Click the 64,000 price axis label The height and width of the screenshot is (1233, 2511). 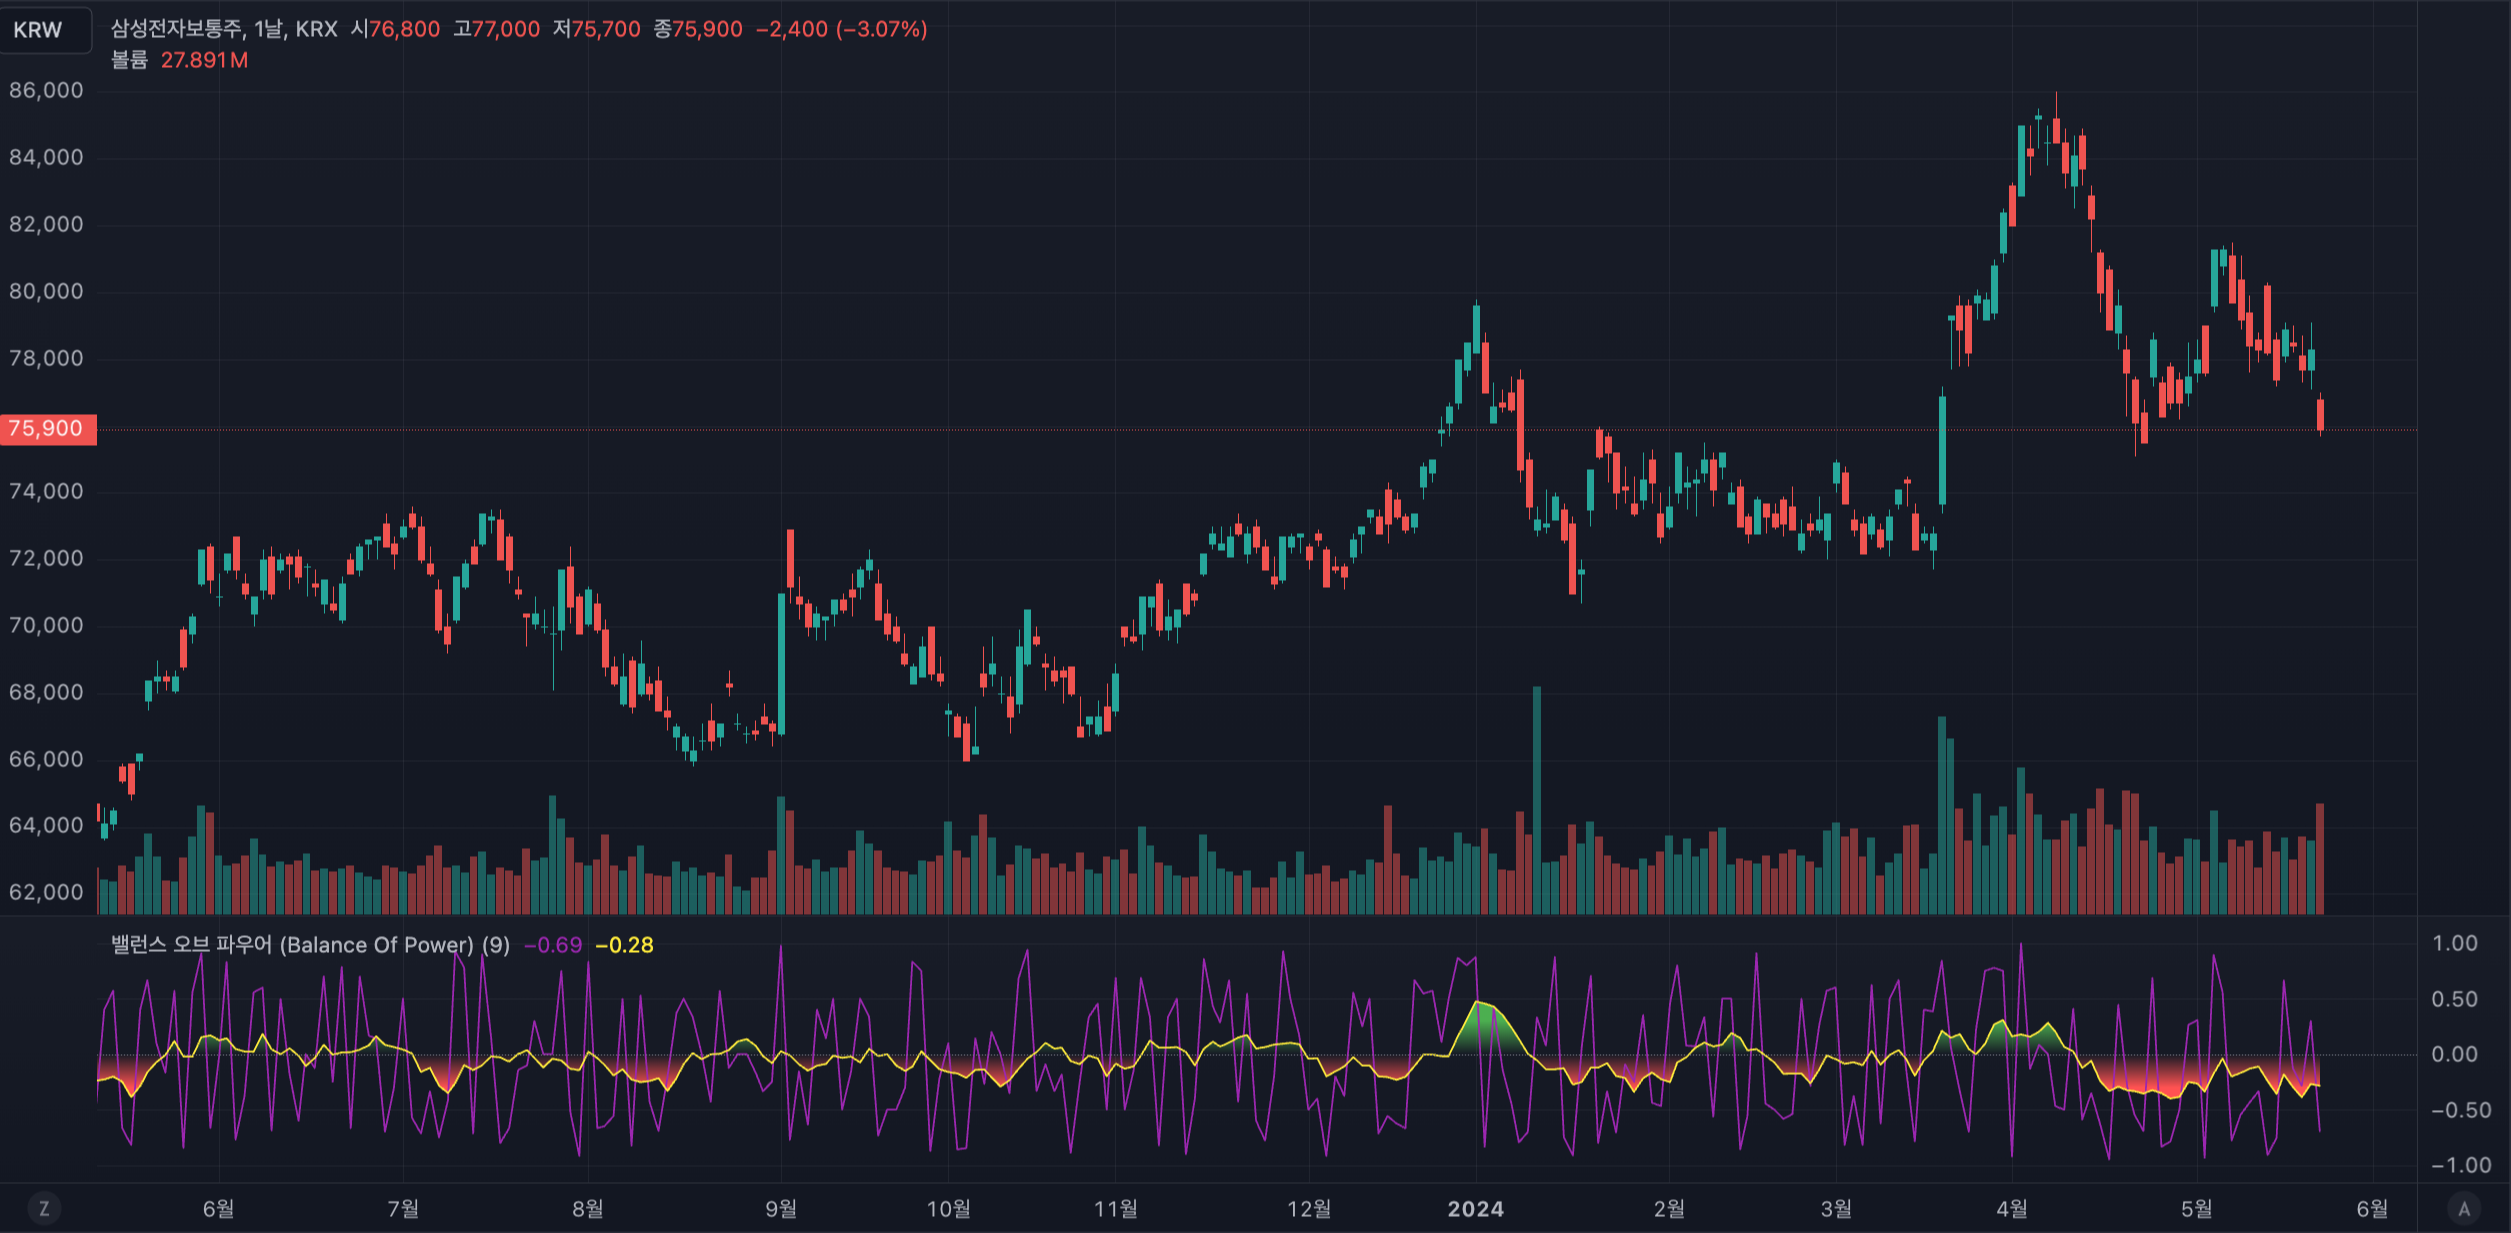(x=46, y=826)
